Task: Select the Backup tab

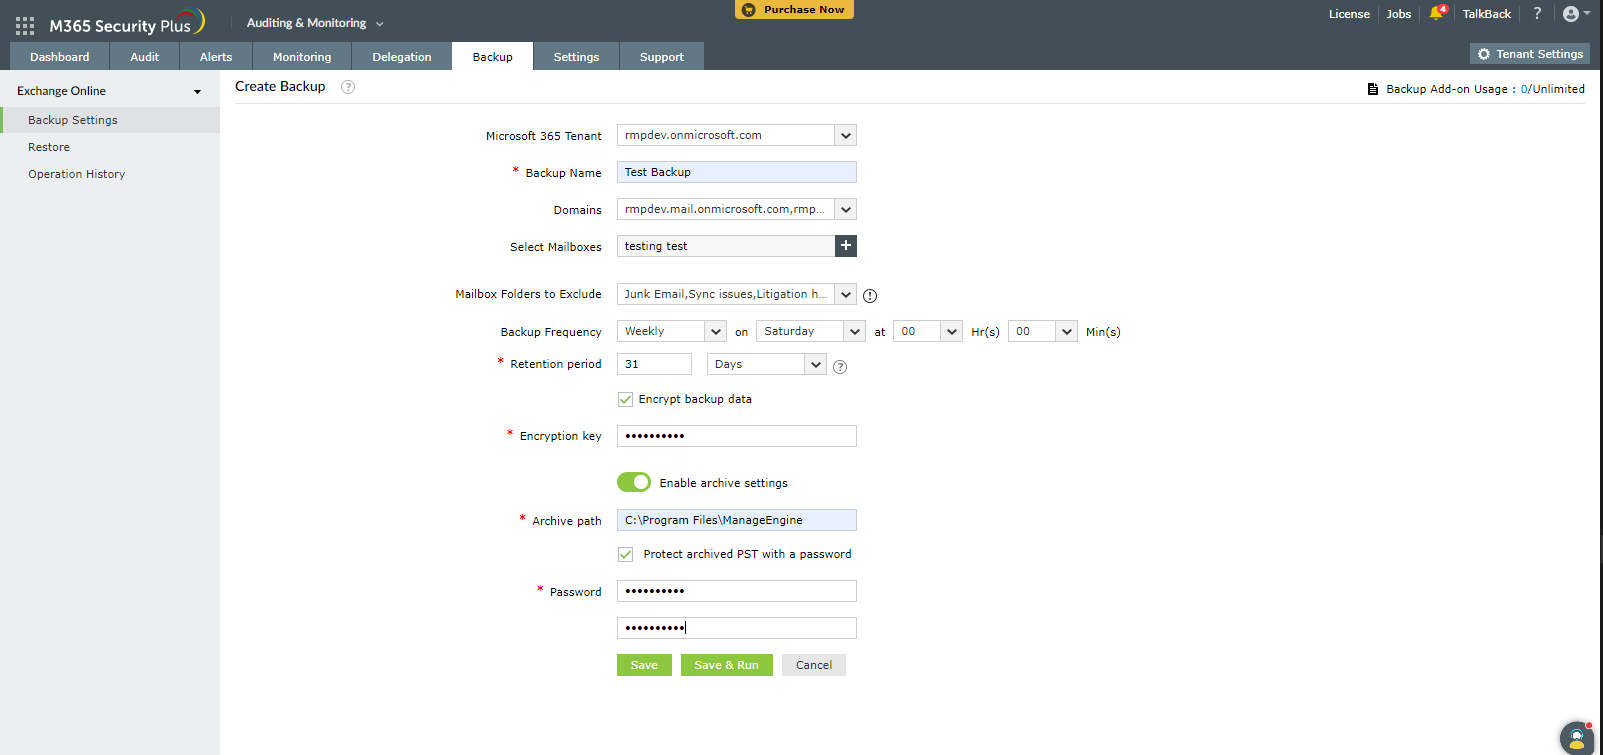Action: pos(493,57)
